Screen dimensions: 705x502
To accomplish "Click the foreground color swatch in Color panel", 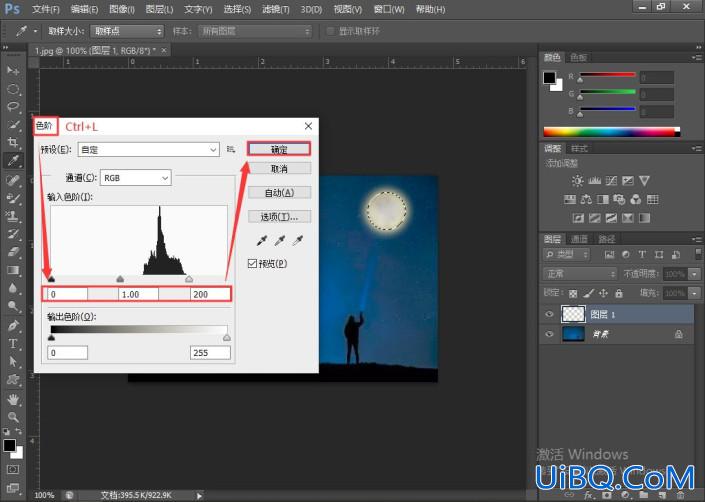I will pos(549,78).
